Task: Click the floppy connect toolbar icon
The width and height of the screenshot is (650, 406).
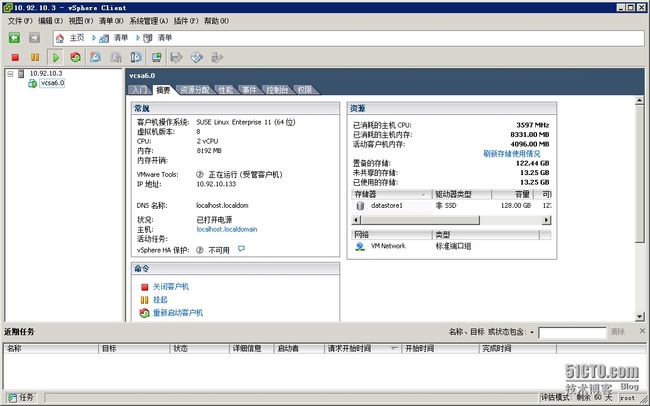Action: [x=177, y=57]
